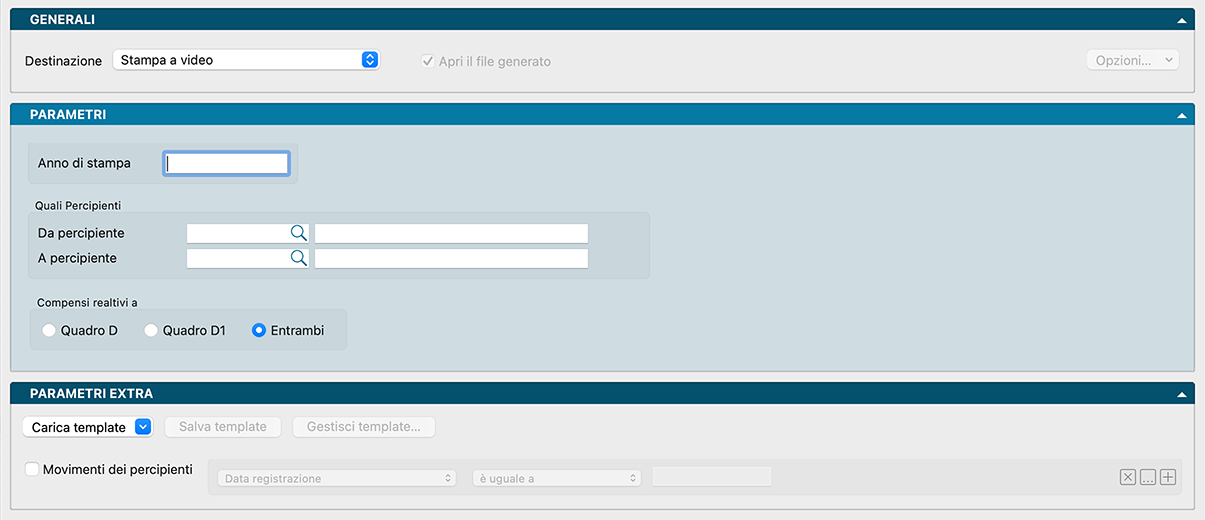Click the search magnifier for Da percipiente

point(298,233)
